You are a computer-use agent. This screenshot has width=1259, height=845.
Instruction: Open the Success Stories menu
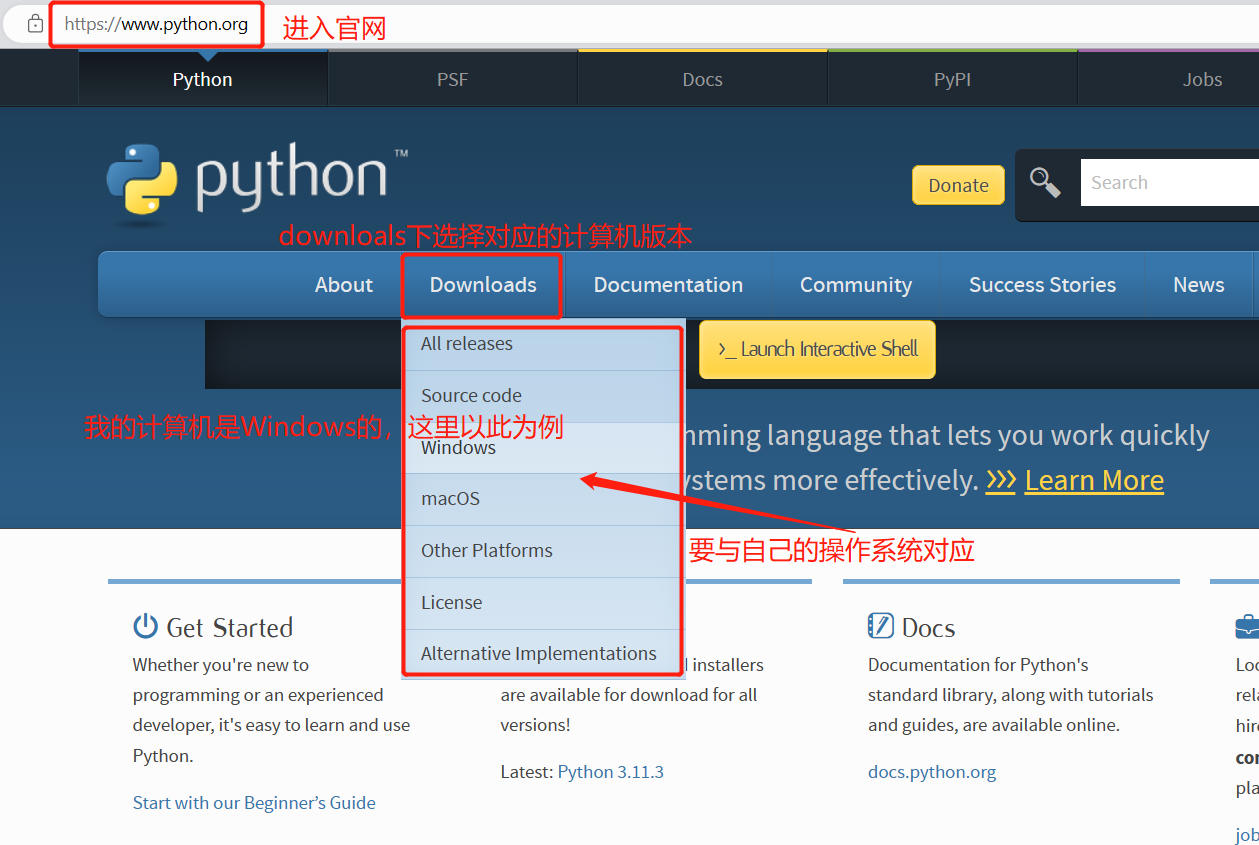tap(1042, 285)
